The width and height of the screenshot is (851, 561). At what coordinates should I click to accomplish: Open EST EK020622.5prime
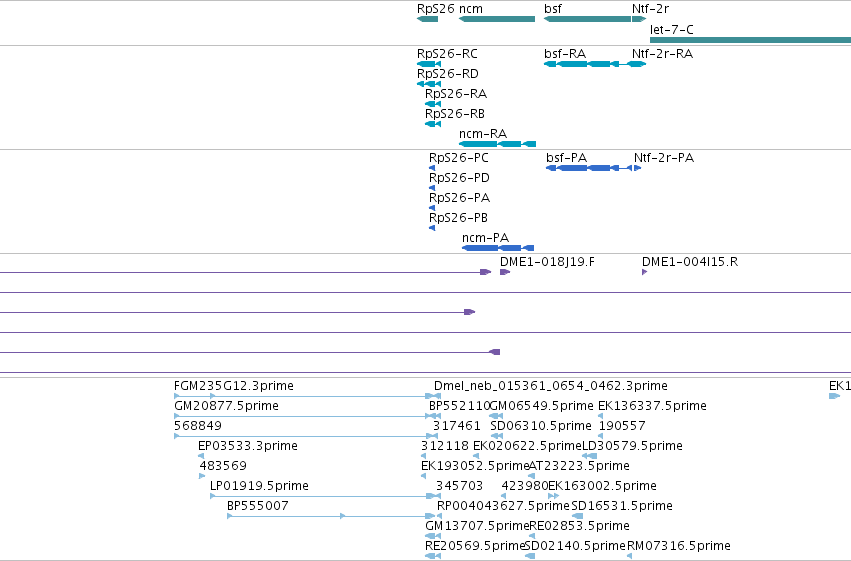(x=528, y=446)
